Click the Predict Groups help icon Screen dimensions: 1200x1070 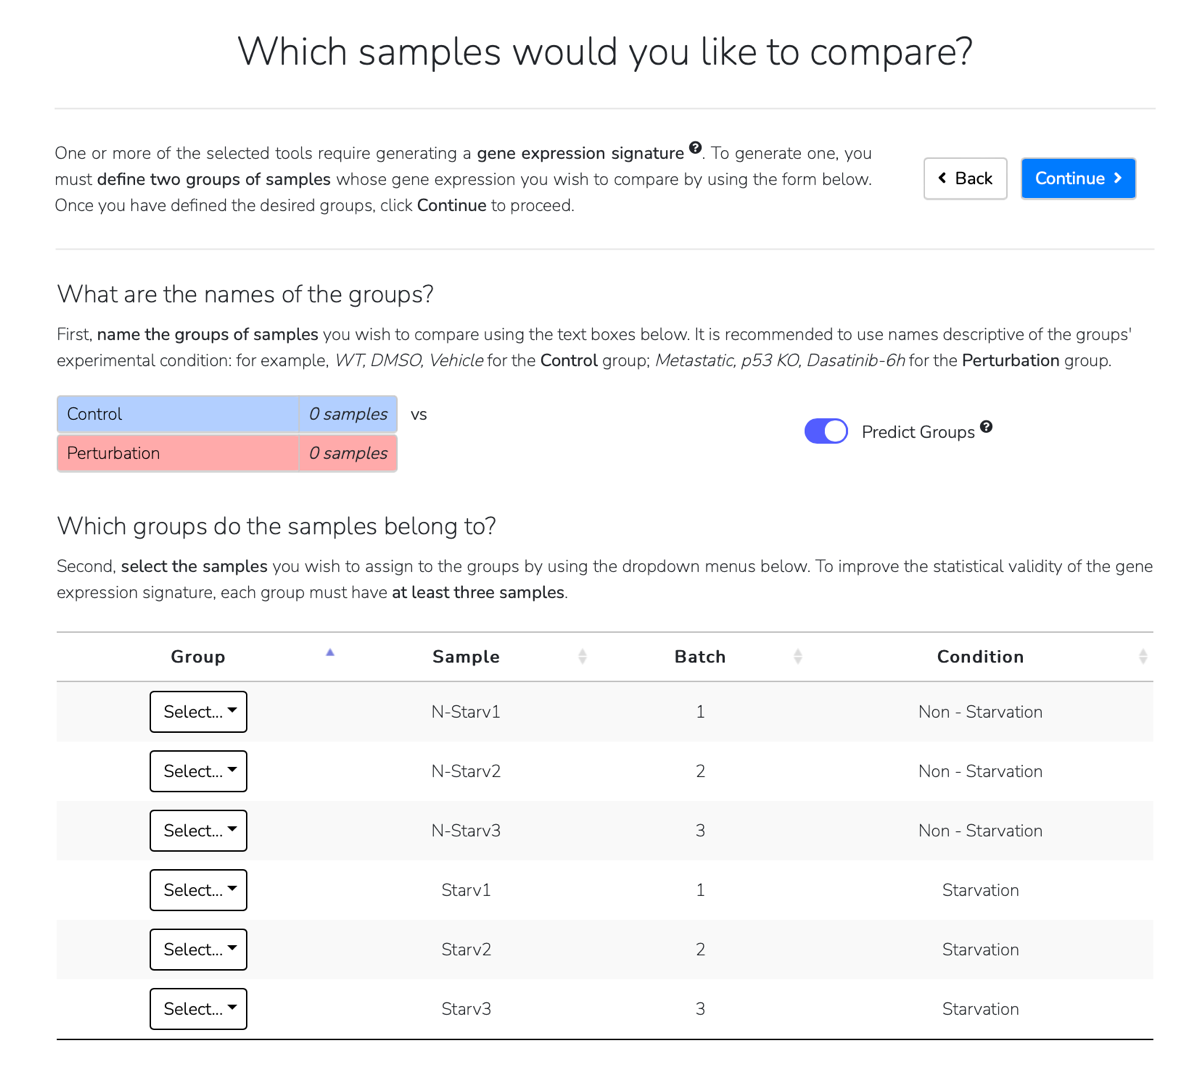(986, 427)
